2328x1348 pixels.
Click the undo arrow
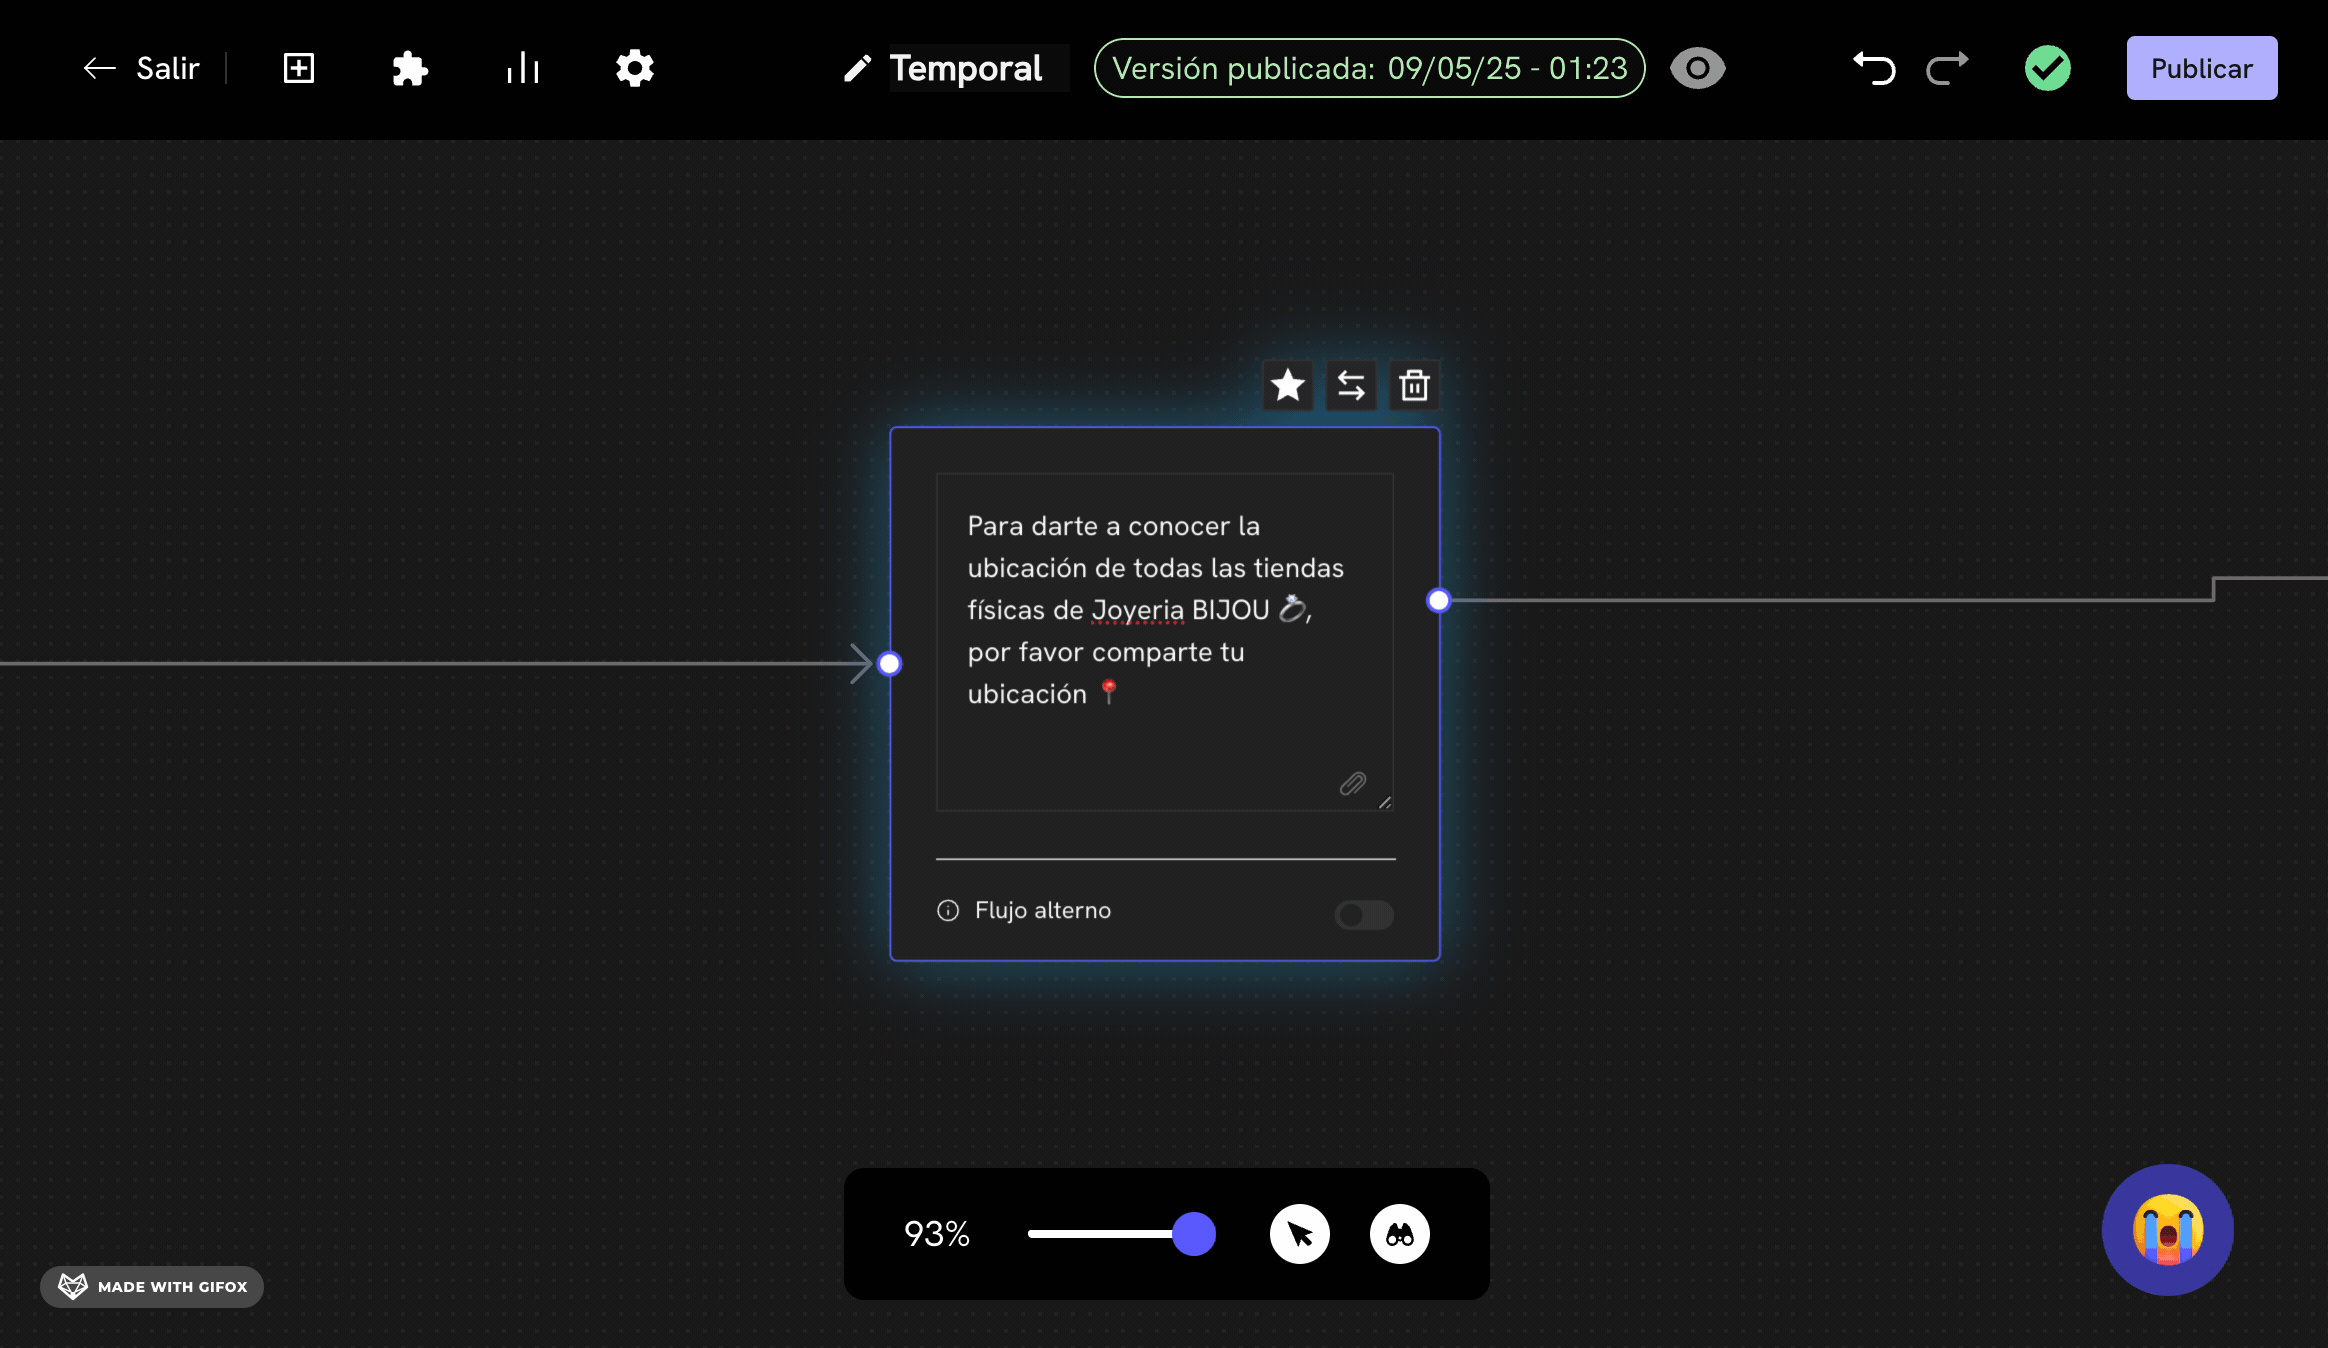click(1874, 68)
